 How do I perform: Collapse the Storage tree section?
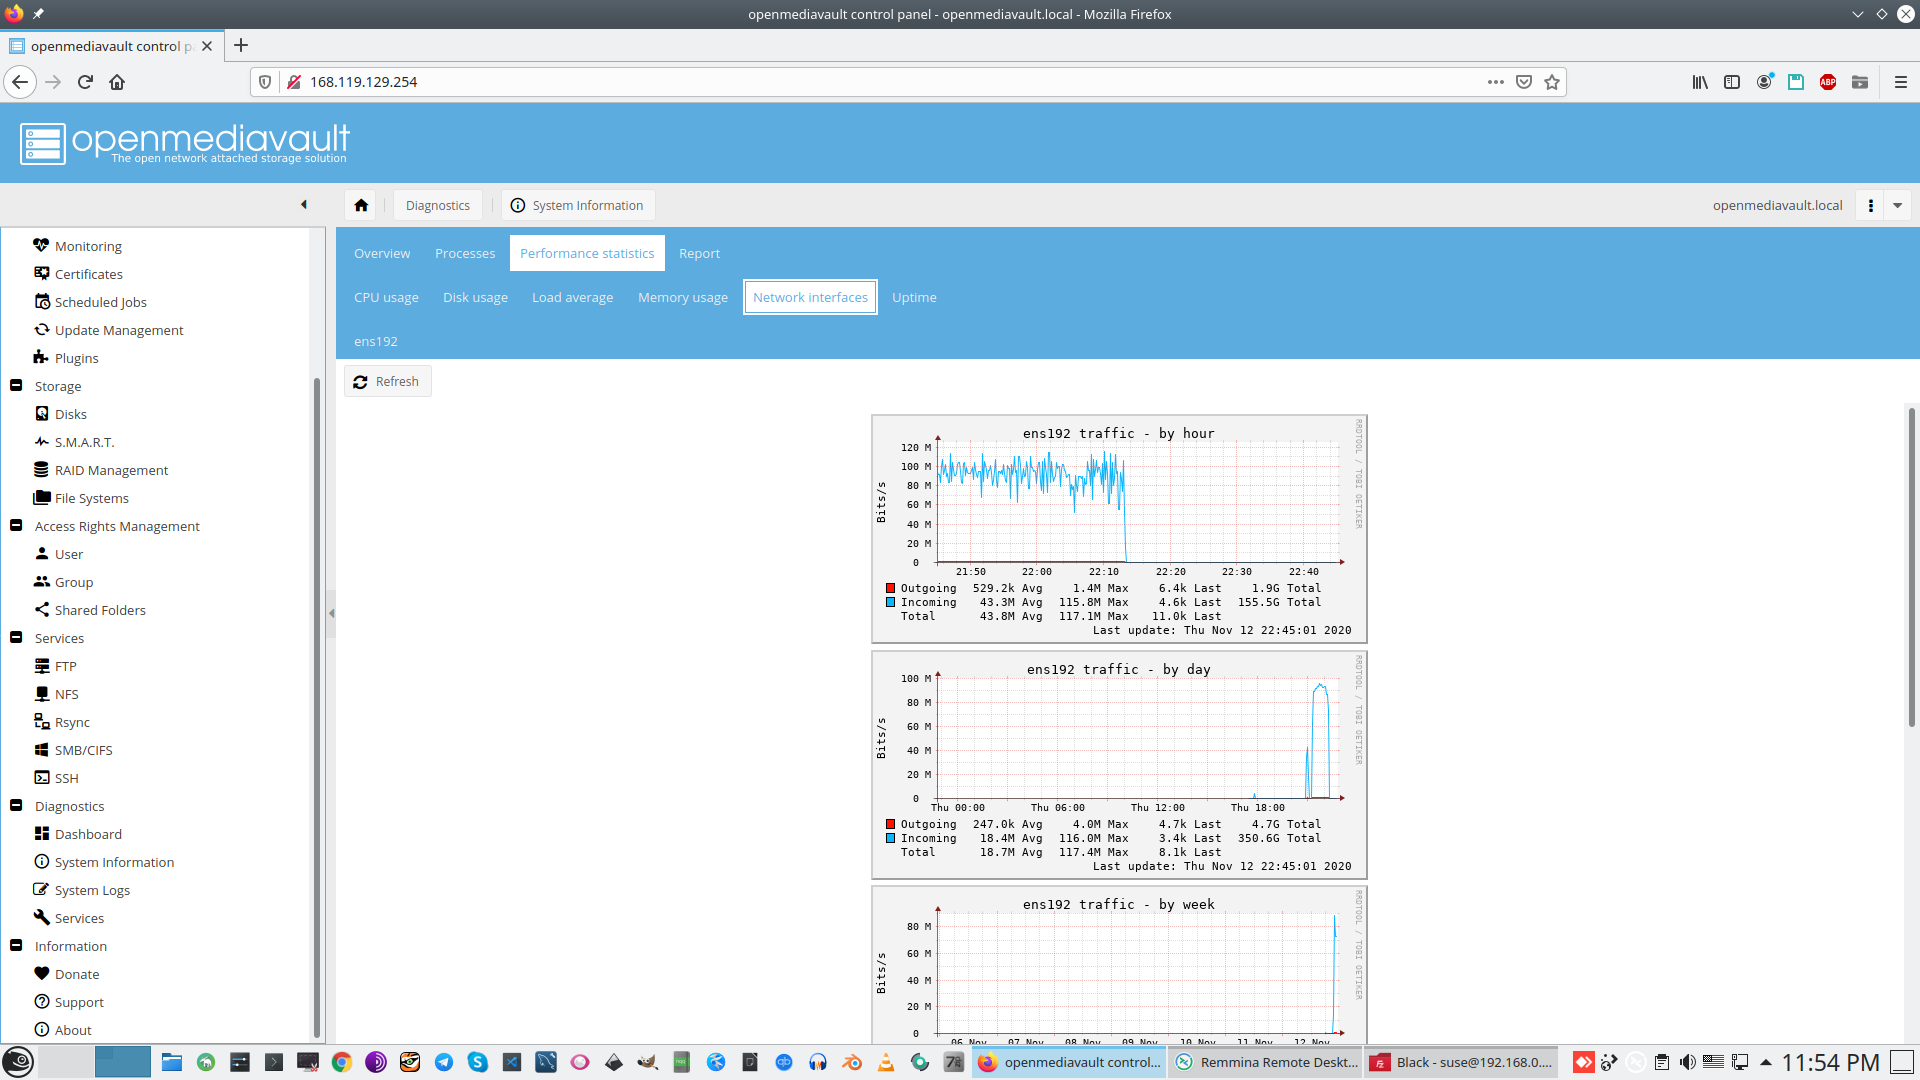[16, 386]
